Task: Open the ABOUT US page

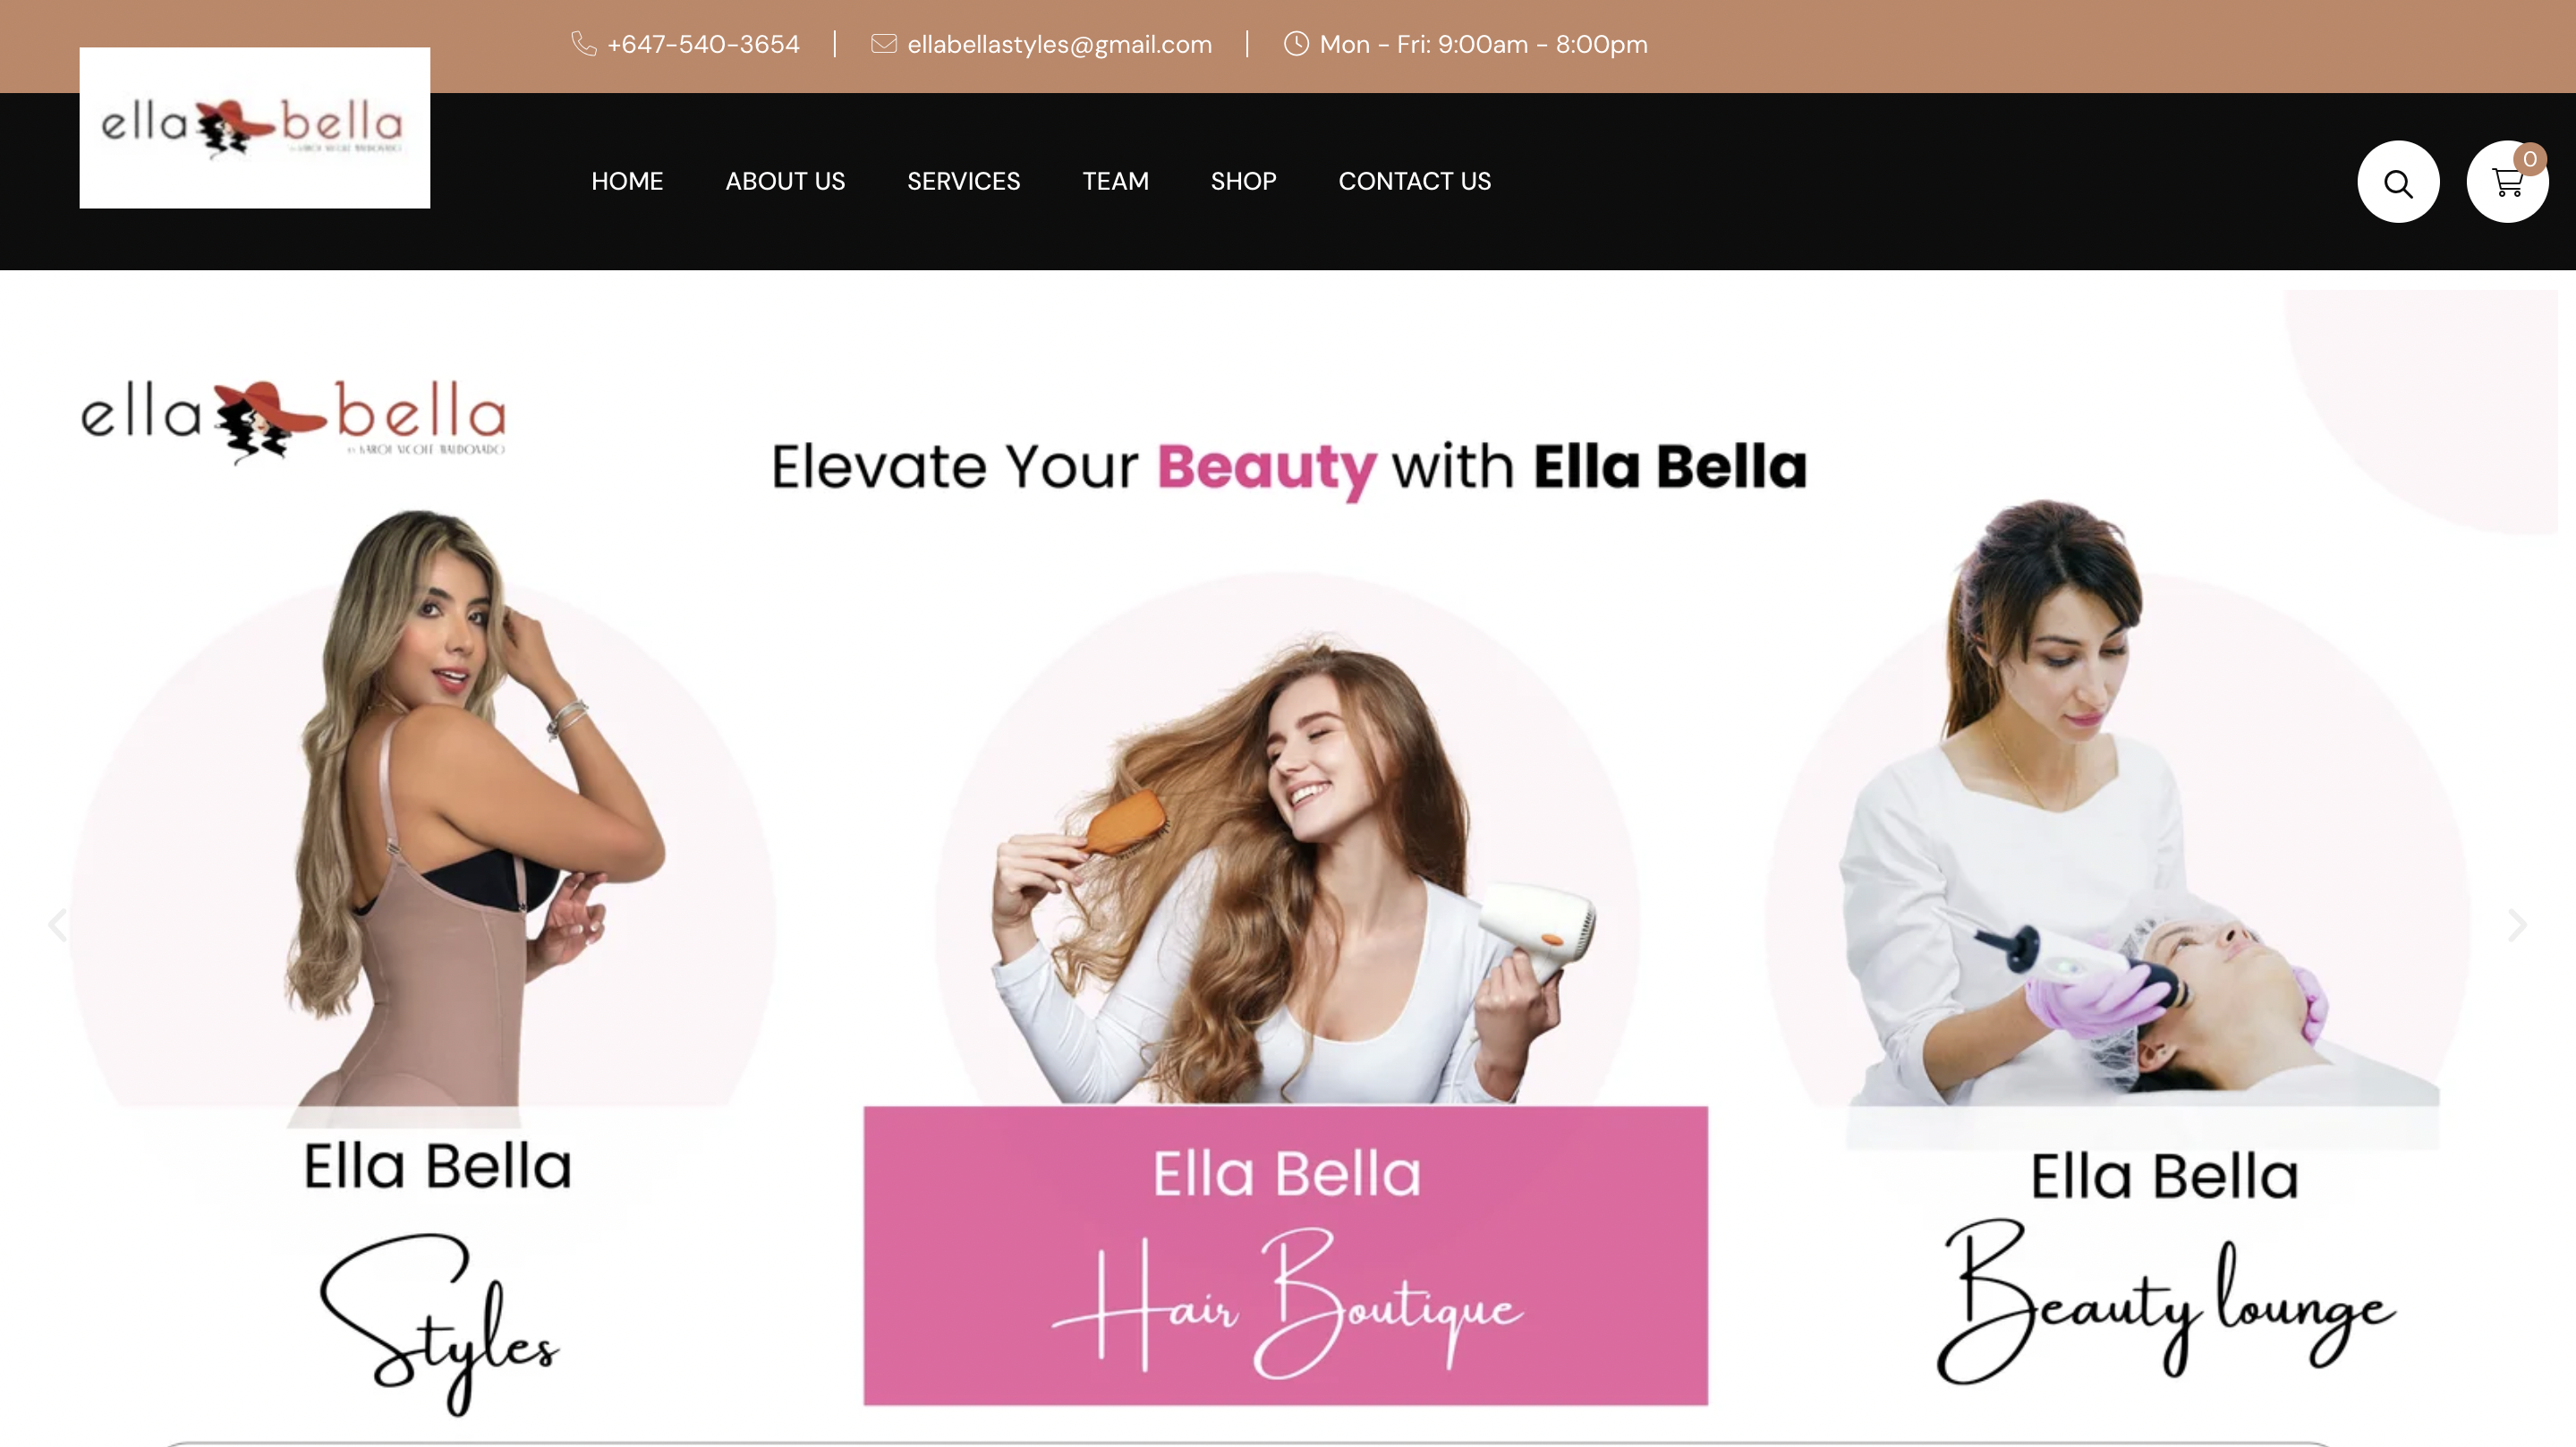Action: (785, 181)
